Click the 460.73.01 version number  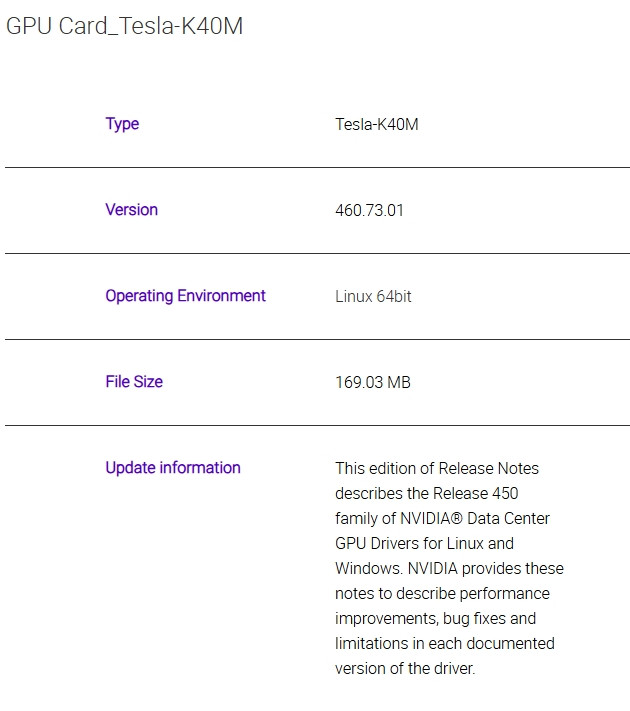pos(369,211)
